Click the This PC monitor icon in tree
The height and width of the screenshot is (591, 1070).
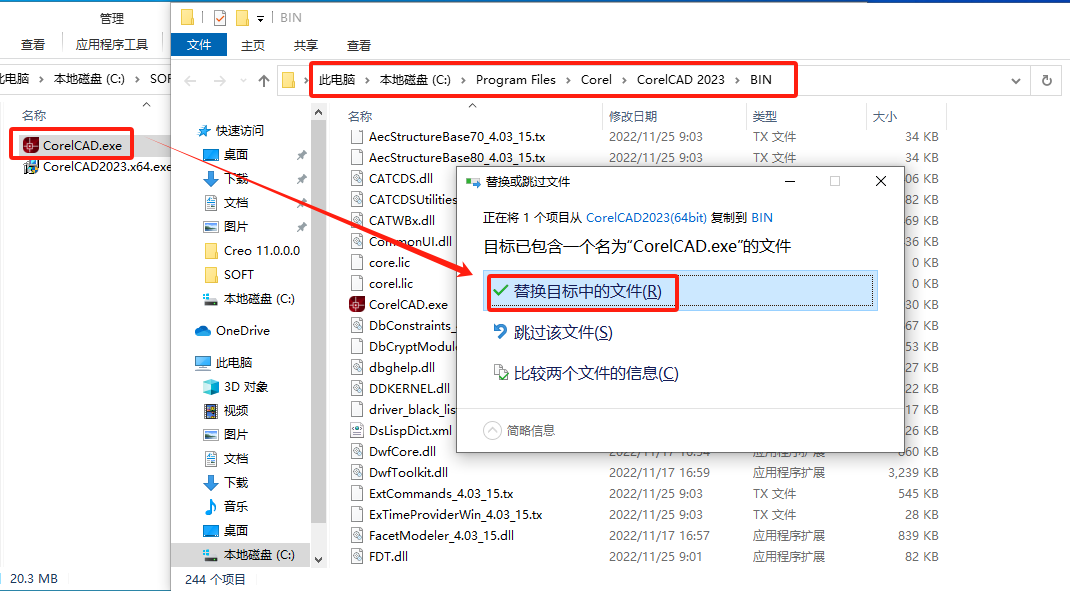tap(203, 363)
